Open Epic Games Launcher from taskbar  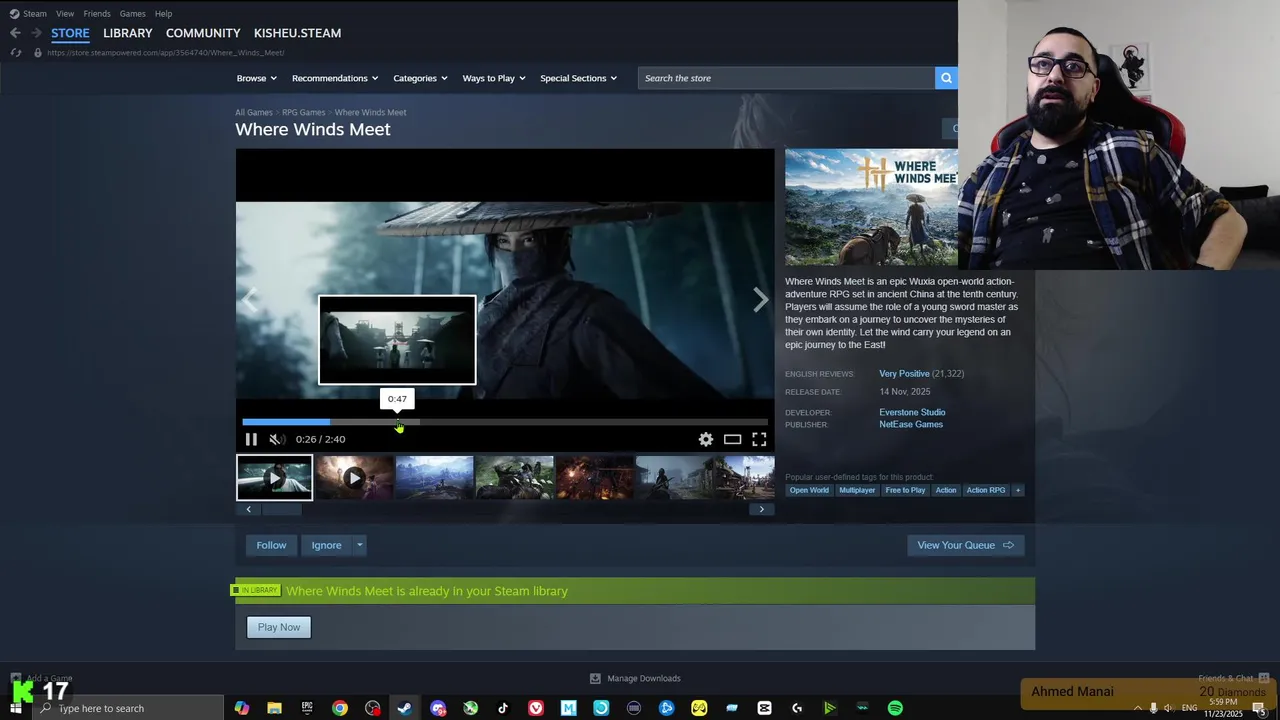click(x=307, y=708)
